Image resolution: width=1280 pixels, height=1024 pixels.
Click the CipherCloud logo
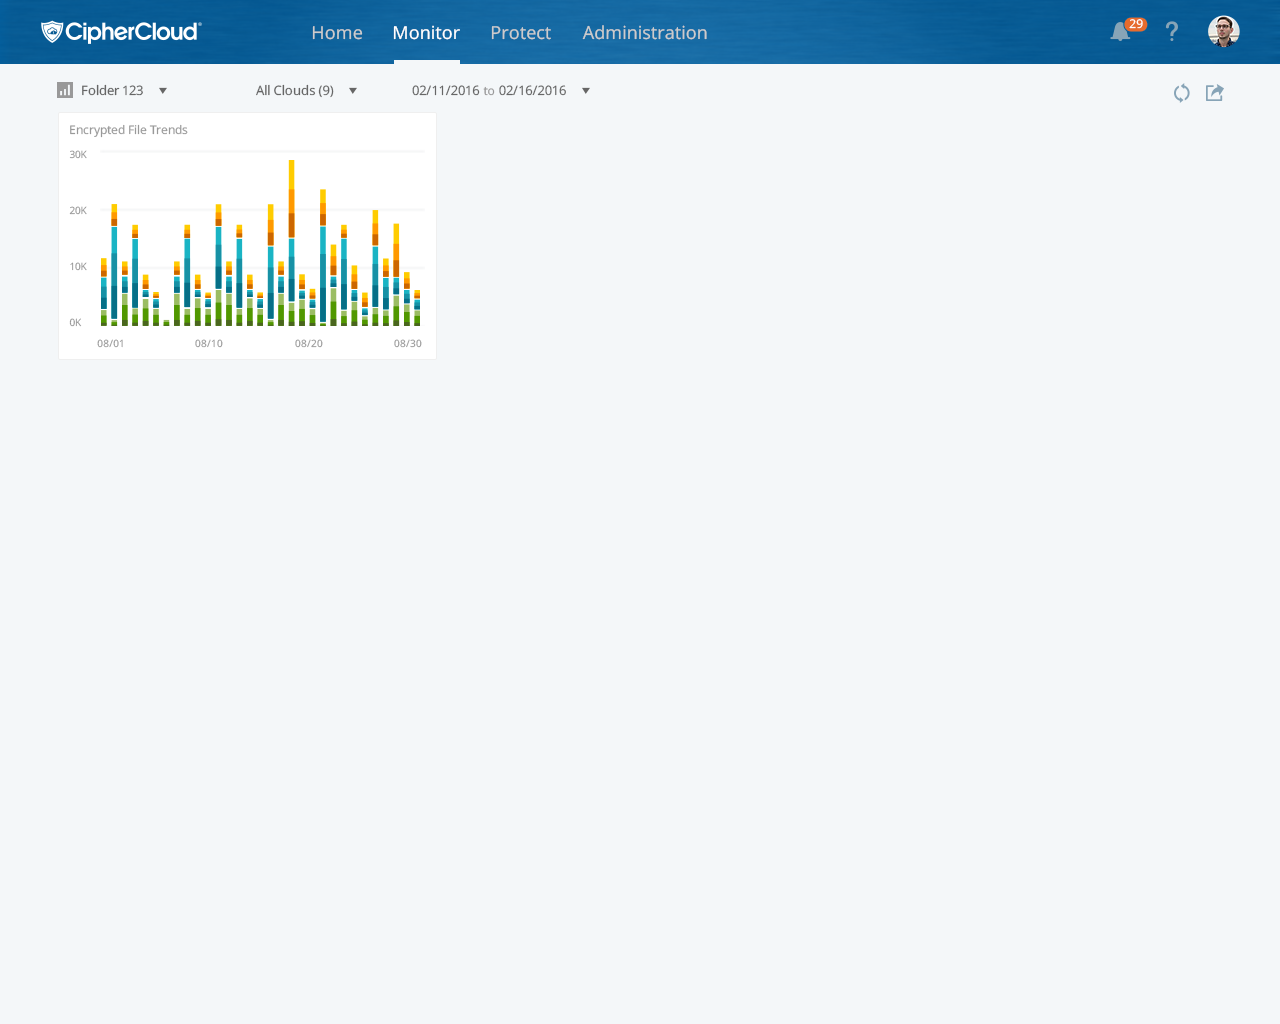(121, 32)
